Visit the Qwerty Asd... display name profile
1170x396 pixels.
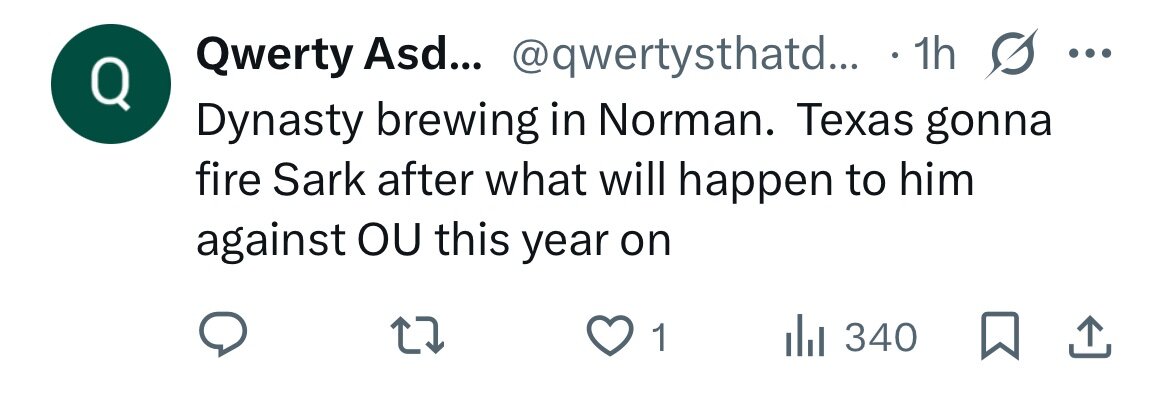340,54
